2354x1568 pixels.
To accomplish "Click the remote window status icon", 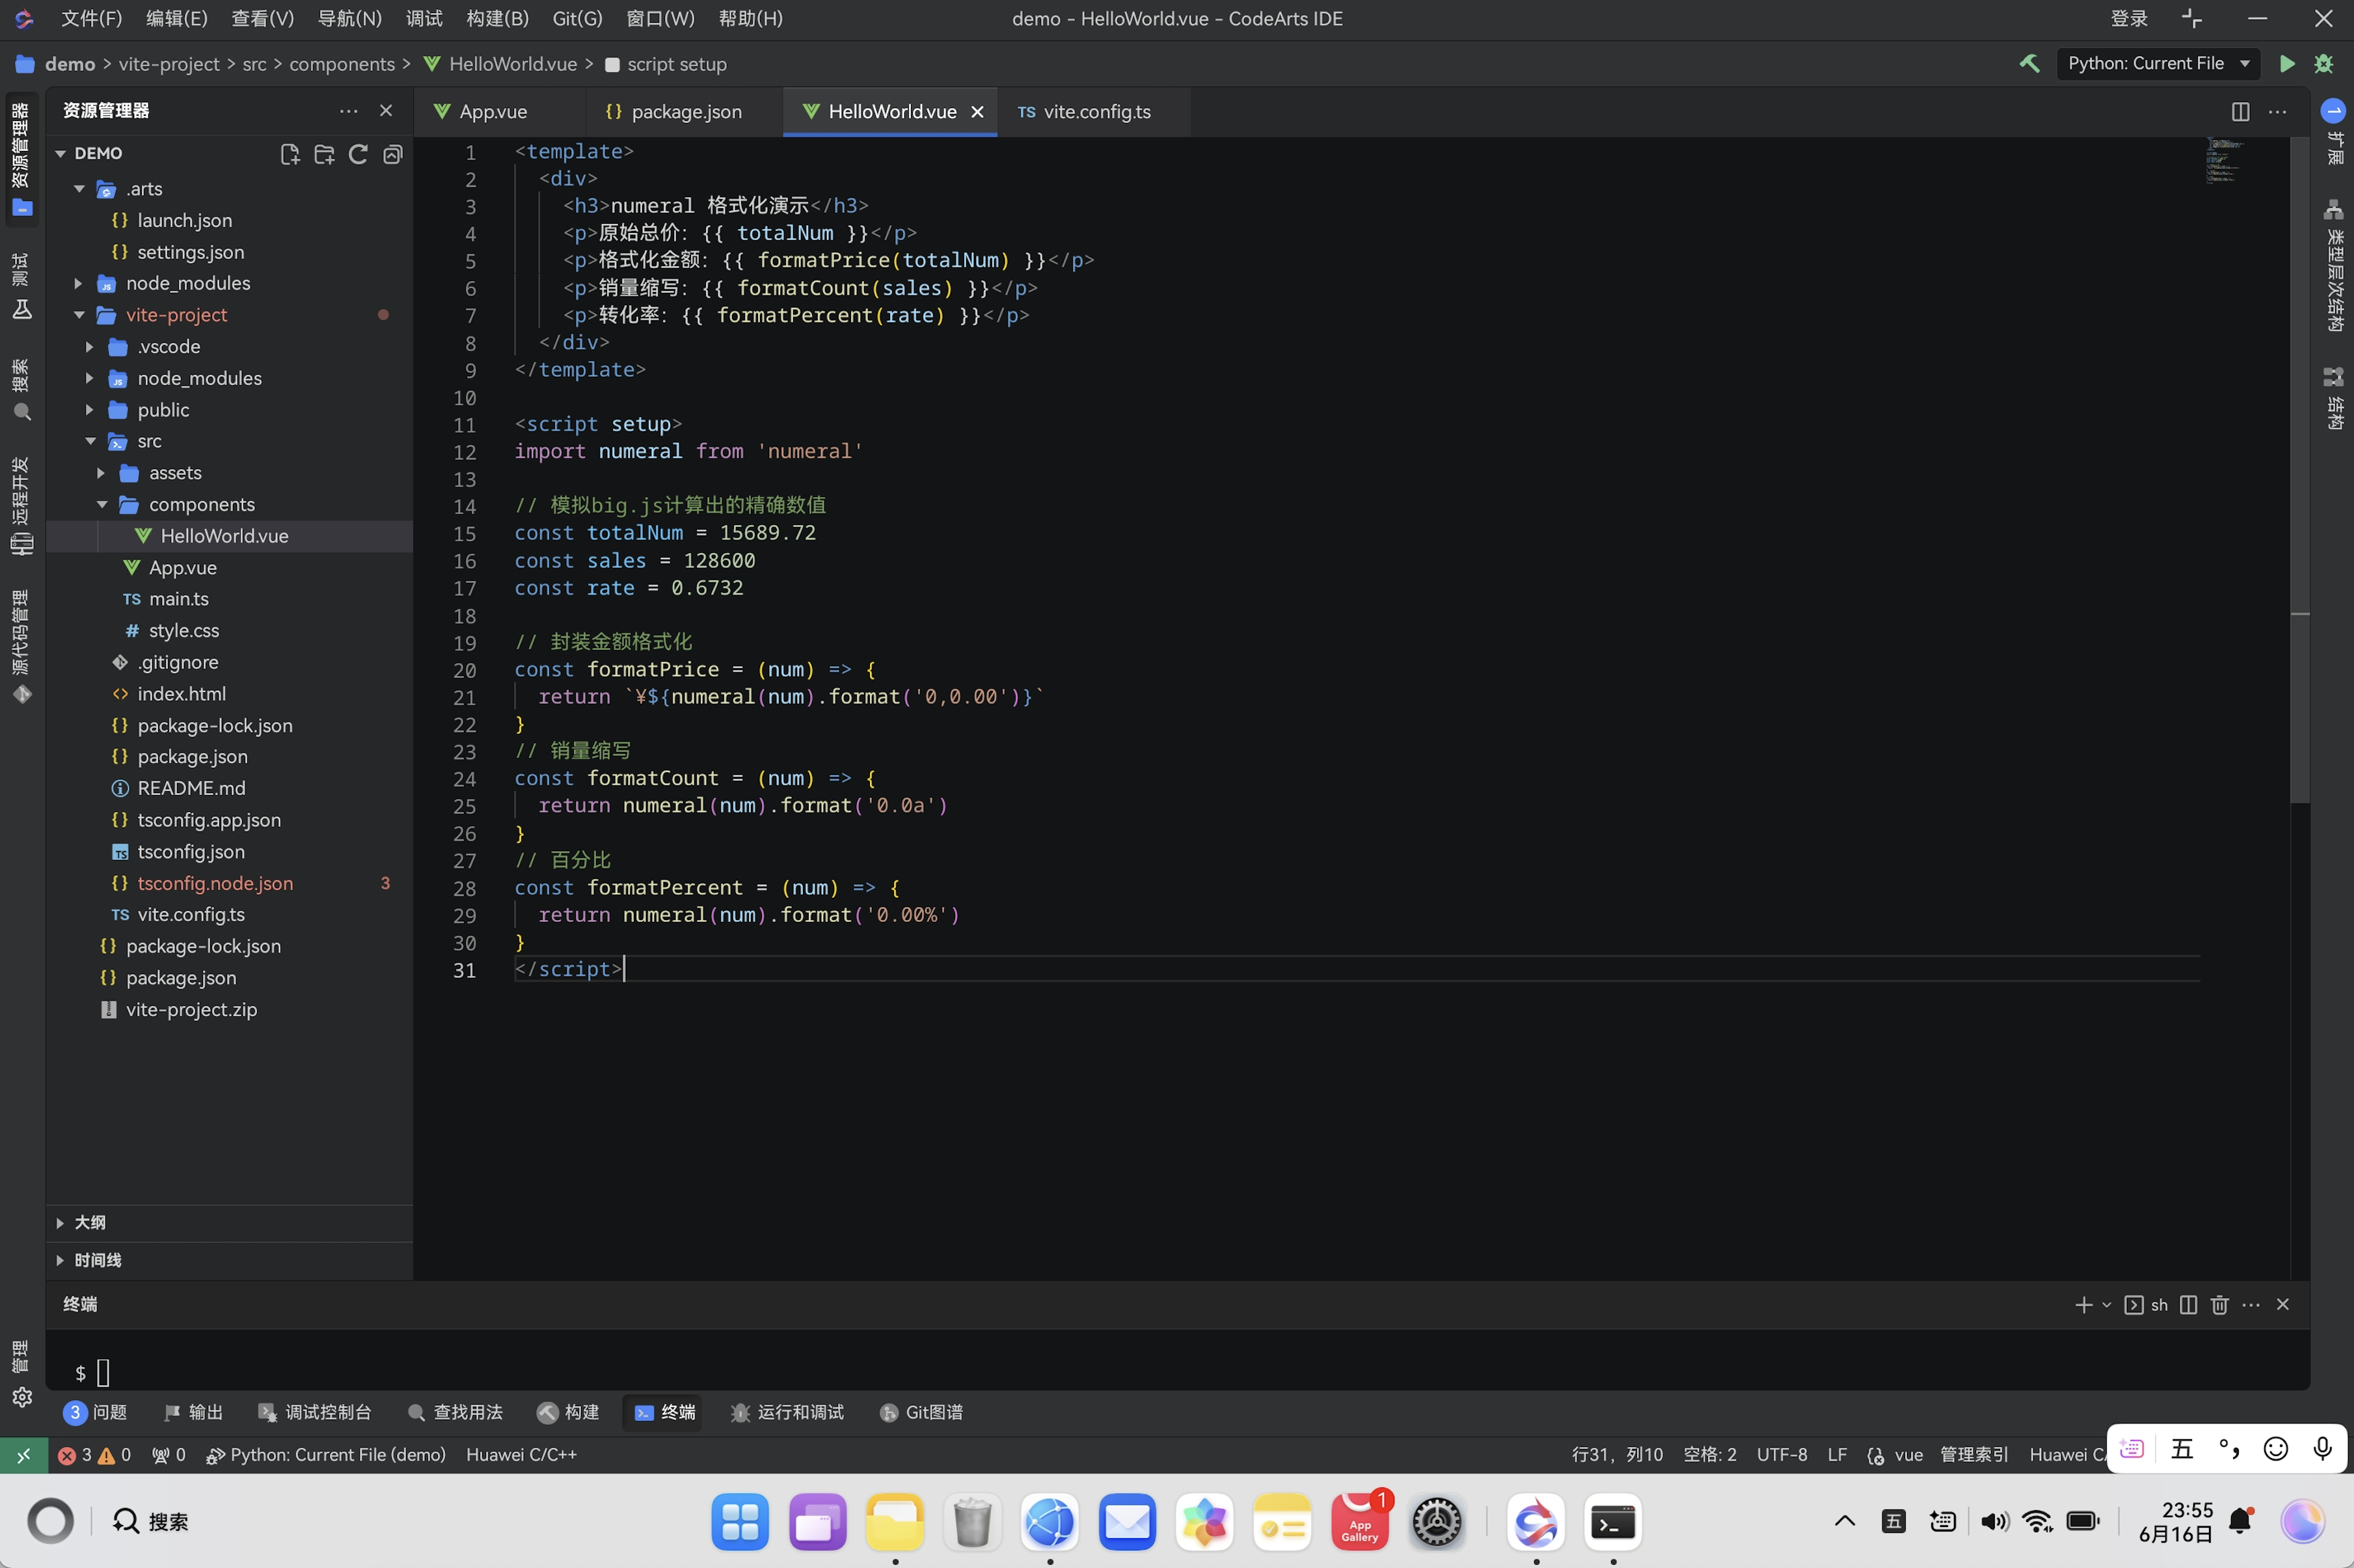I will pyautogui.click(x=23, y=1455).
